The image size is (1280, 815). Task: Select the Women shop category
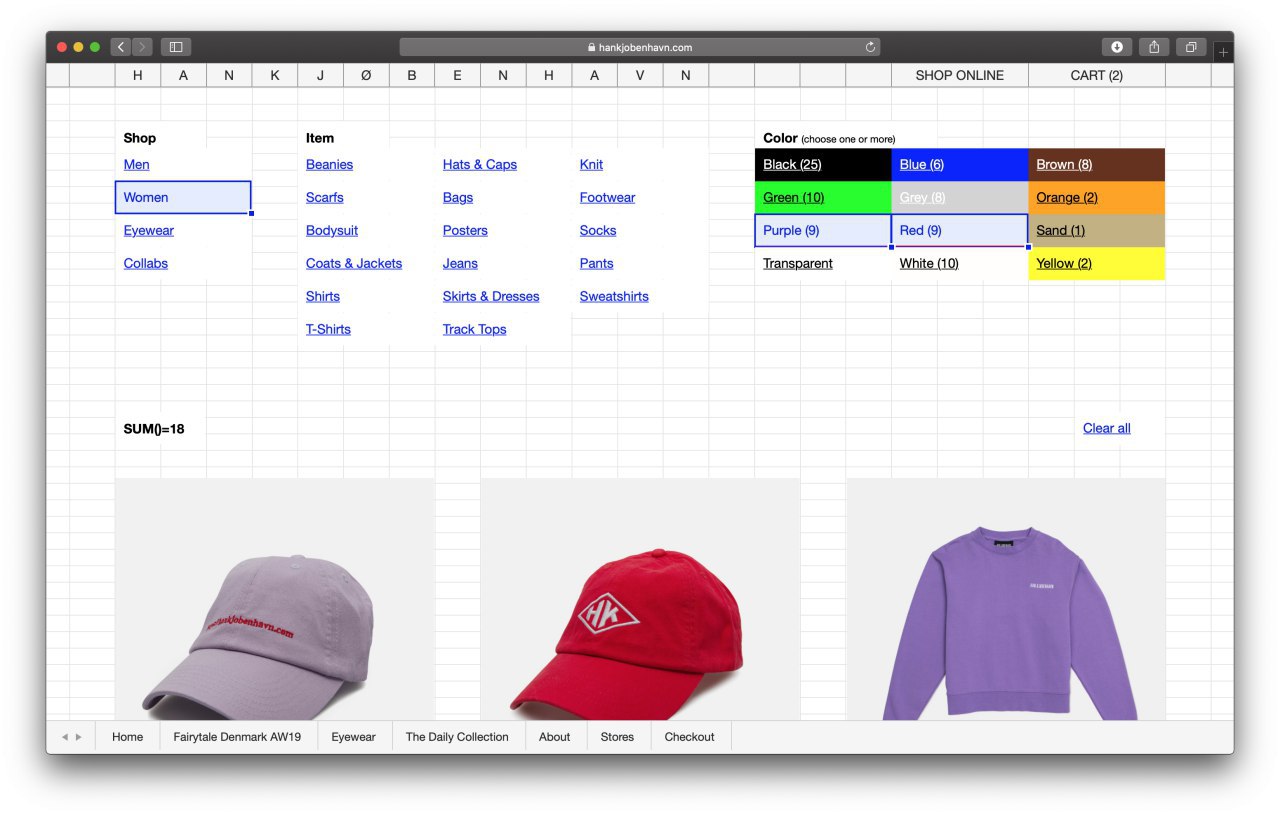click(183, 197)
